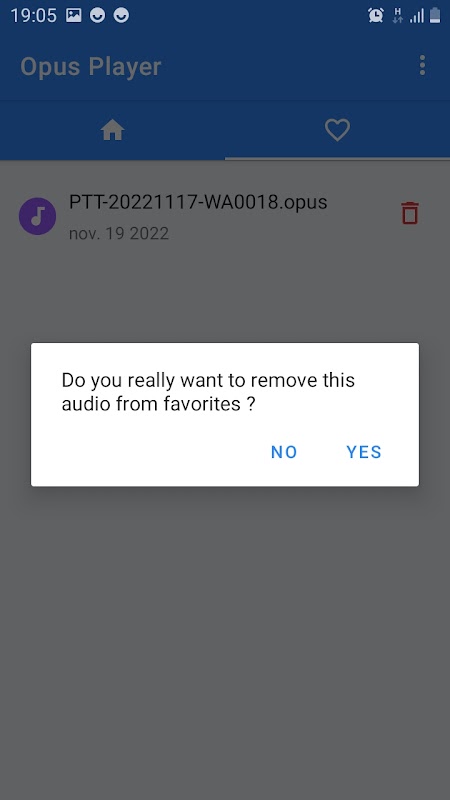Tap the battery status icon

435,15
